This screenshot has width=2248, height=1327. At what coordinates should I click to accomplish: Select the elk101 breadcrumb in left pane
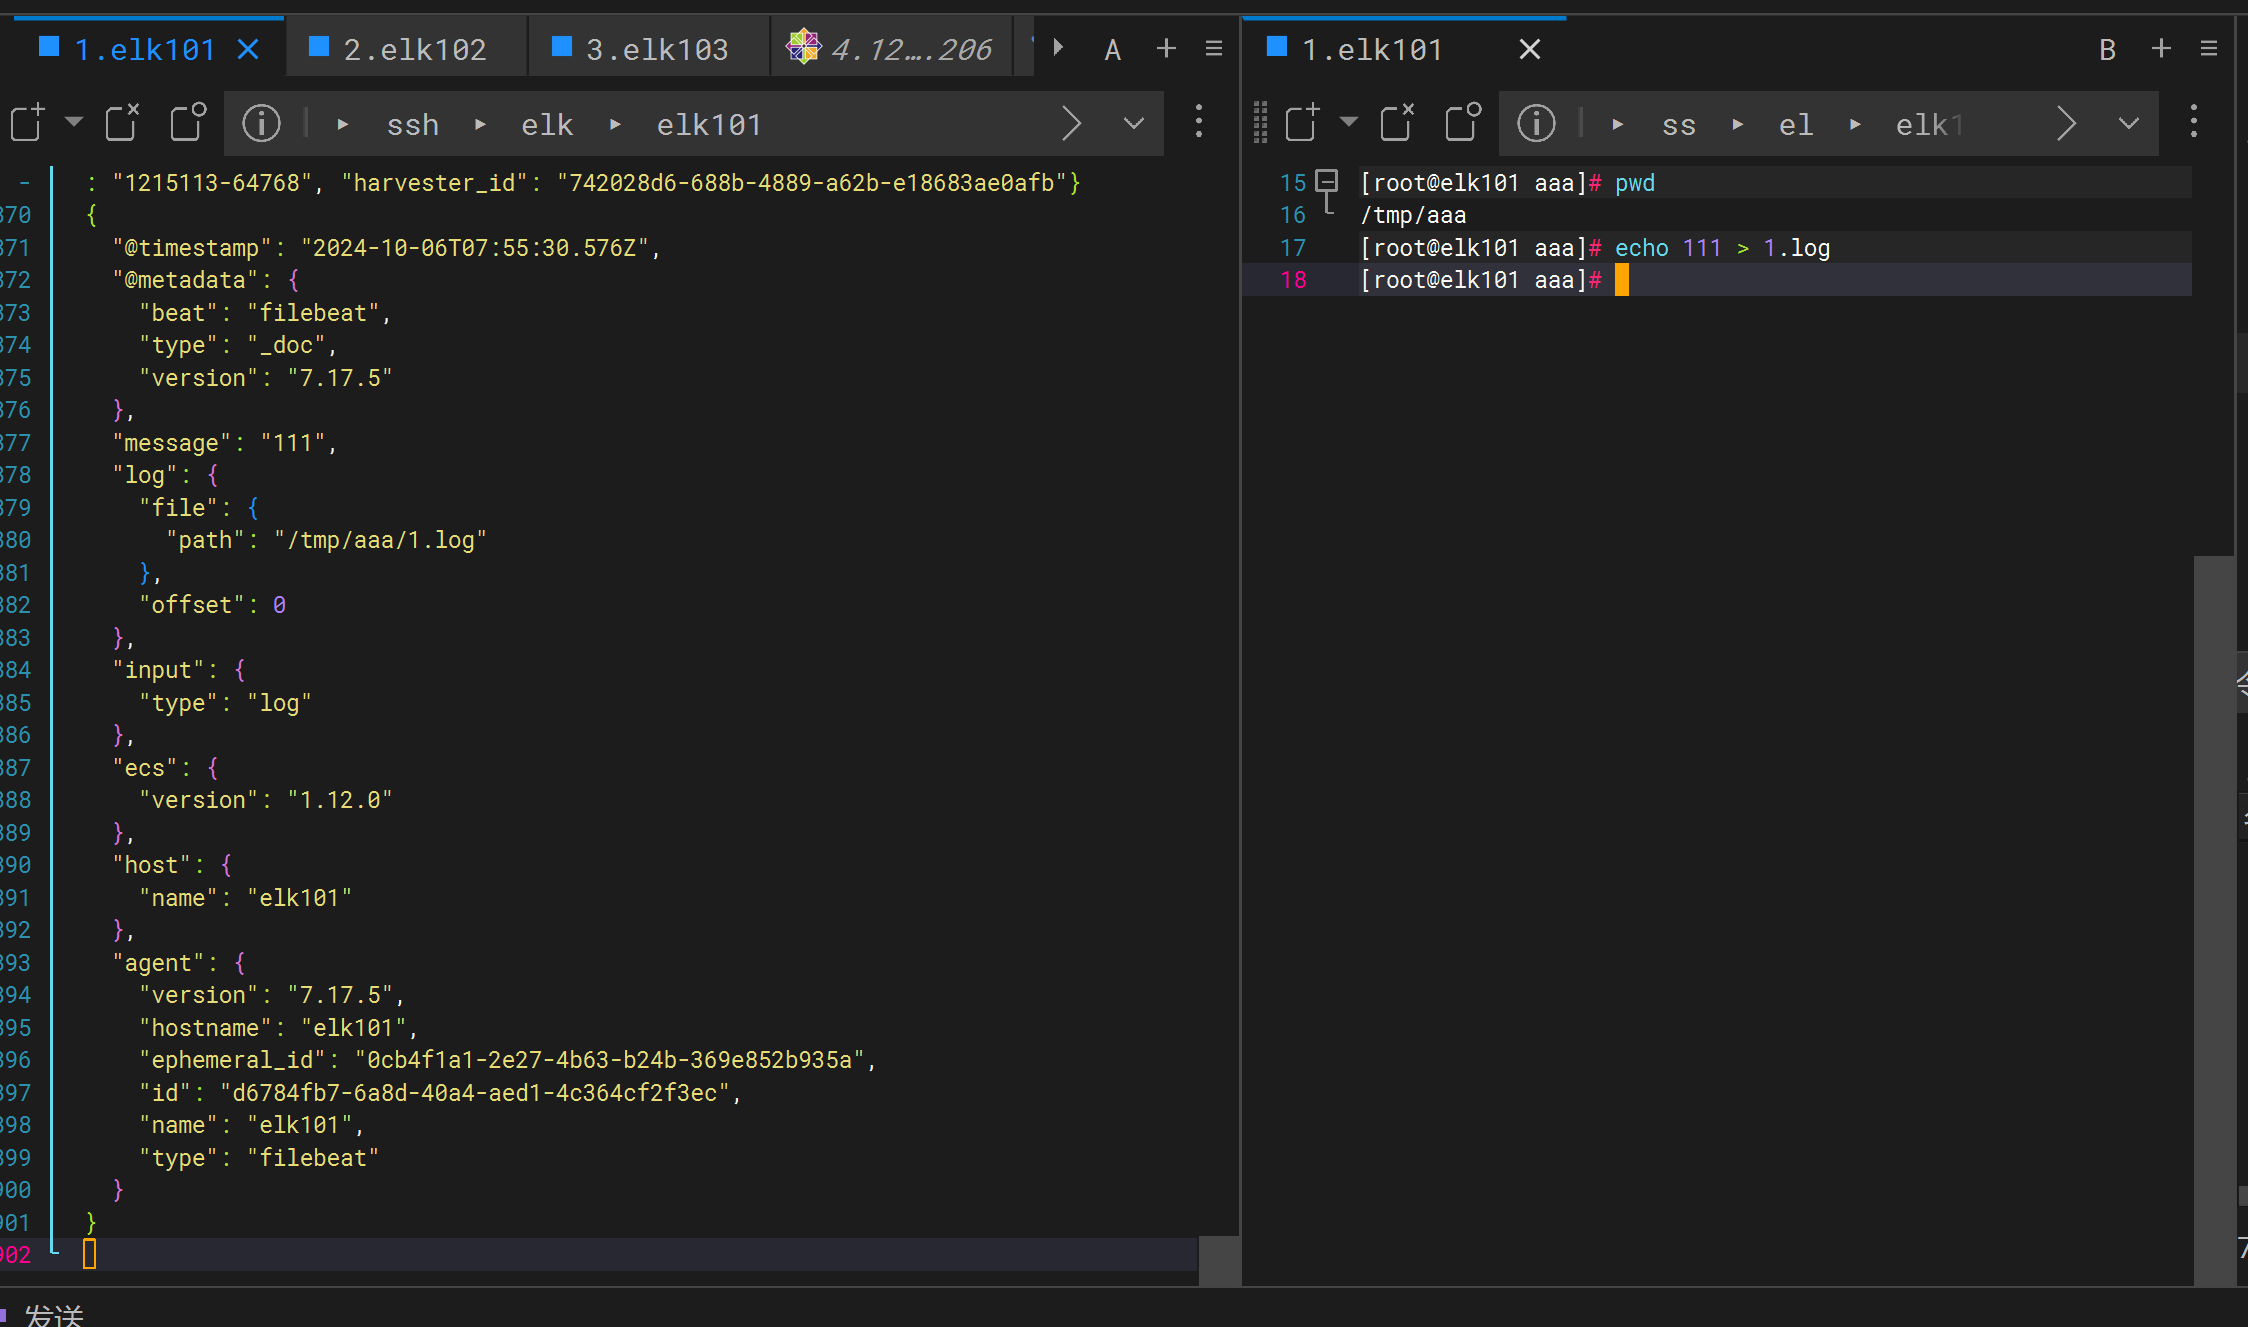coord(709,125)
